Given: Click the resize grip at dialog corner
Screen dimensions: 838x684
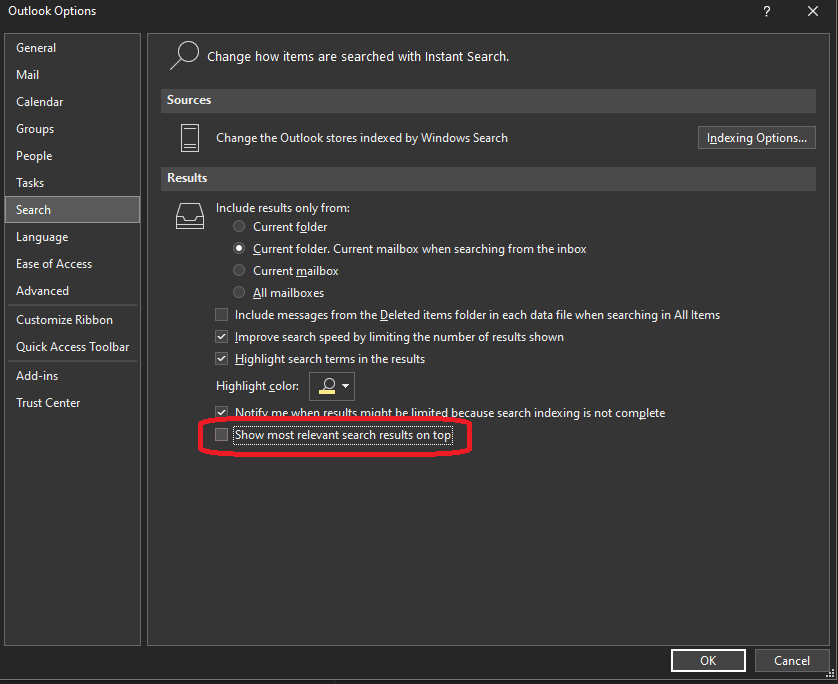Looking at the screenshot, I should pos(830,673).
